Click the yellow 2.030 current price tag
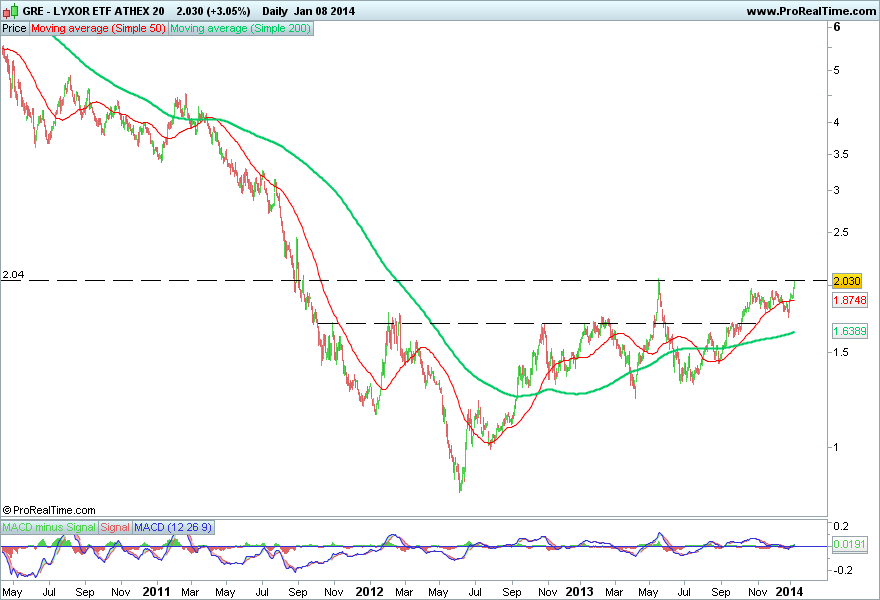Screen dimensions: 880x600 (x=847, y=281)
